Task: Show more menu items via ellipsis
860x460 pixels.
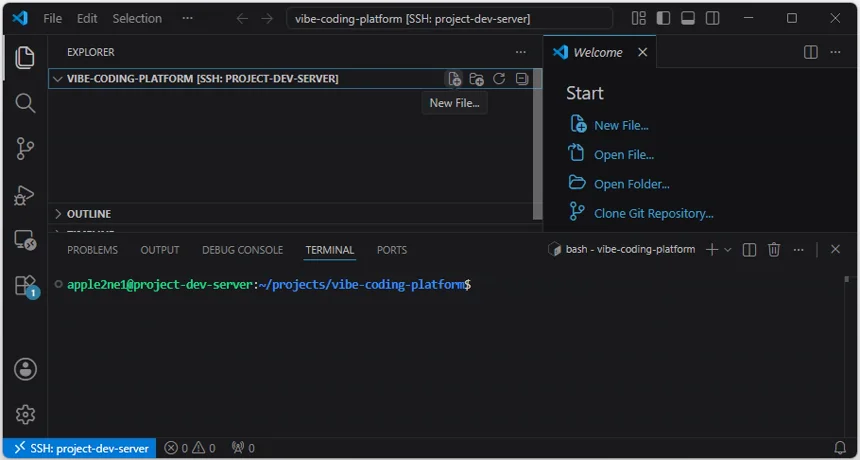Action: pyautogui.click(x=188, y=19)
